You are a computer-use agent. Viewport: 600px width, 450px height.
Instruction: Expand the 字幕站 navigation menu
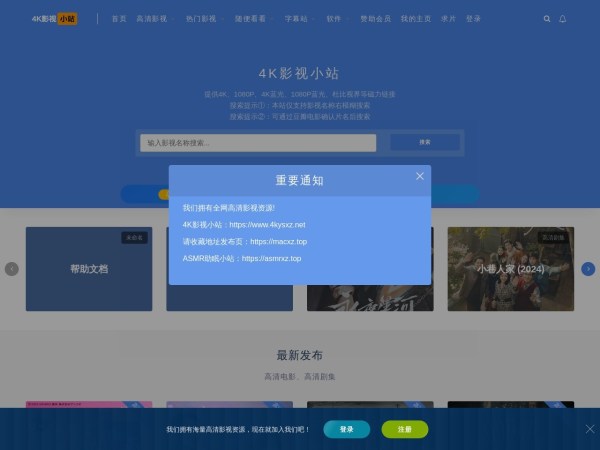[296, 19]
